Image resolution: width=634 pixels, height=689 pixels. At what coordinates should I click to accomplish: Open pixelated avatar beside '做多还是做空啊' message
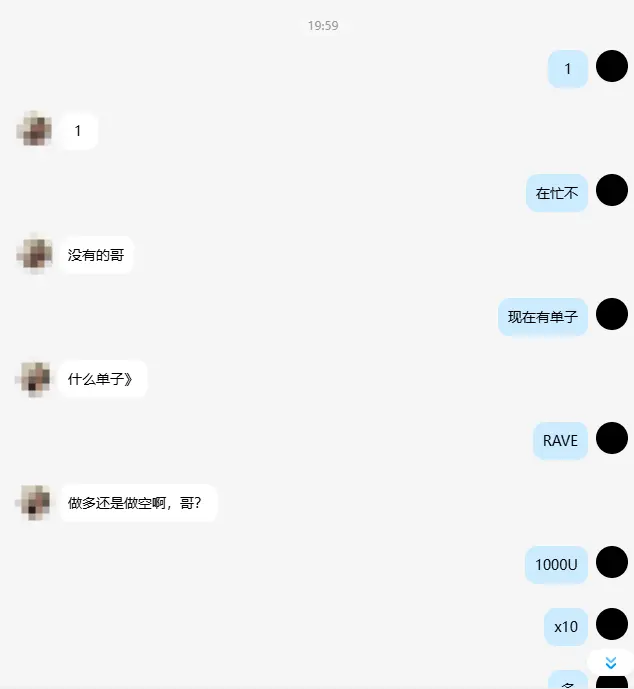point(35,502)
